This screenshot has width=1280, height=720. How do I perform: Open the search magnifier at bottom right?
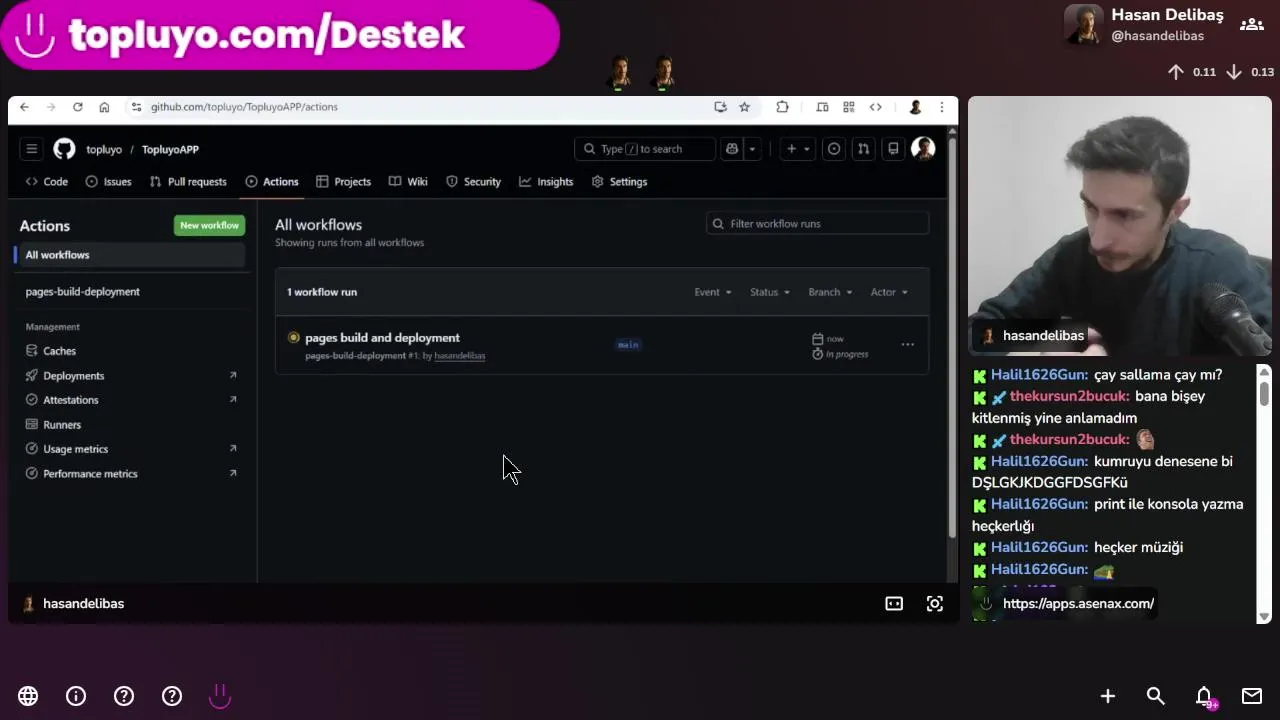(1156, 696)
